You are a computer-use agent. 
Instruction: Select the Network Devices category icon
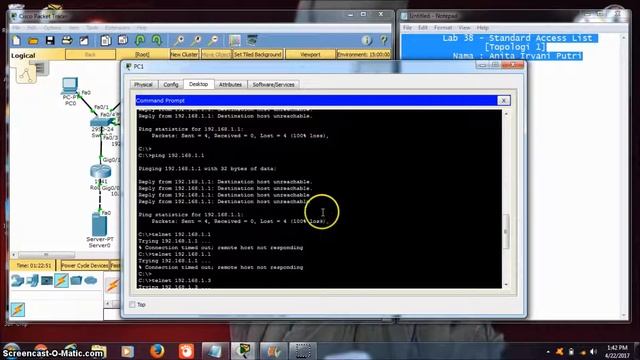point(18,280)
